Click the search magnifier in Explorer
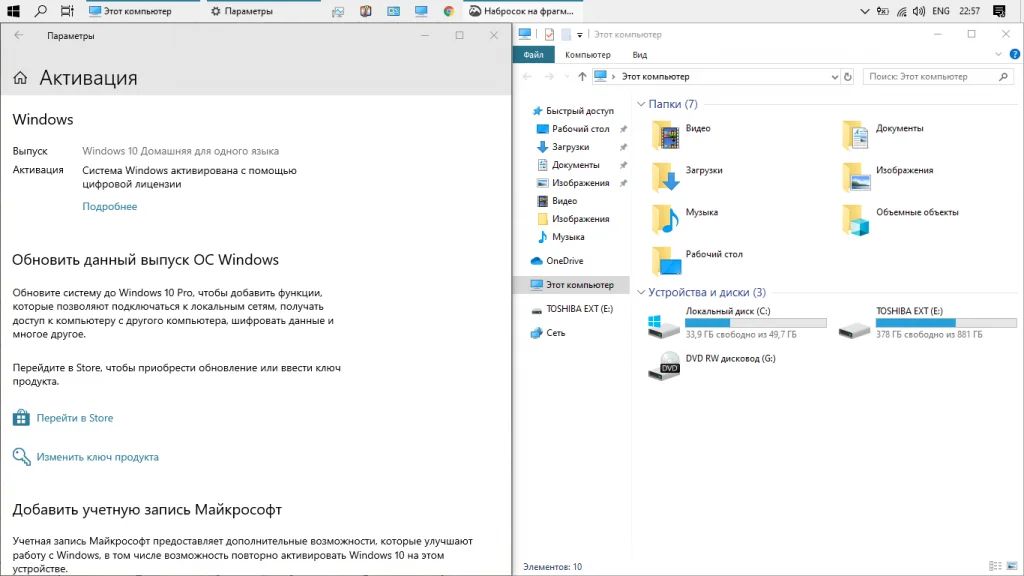 pos(1003,76)
